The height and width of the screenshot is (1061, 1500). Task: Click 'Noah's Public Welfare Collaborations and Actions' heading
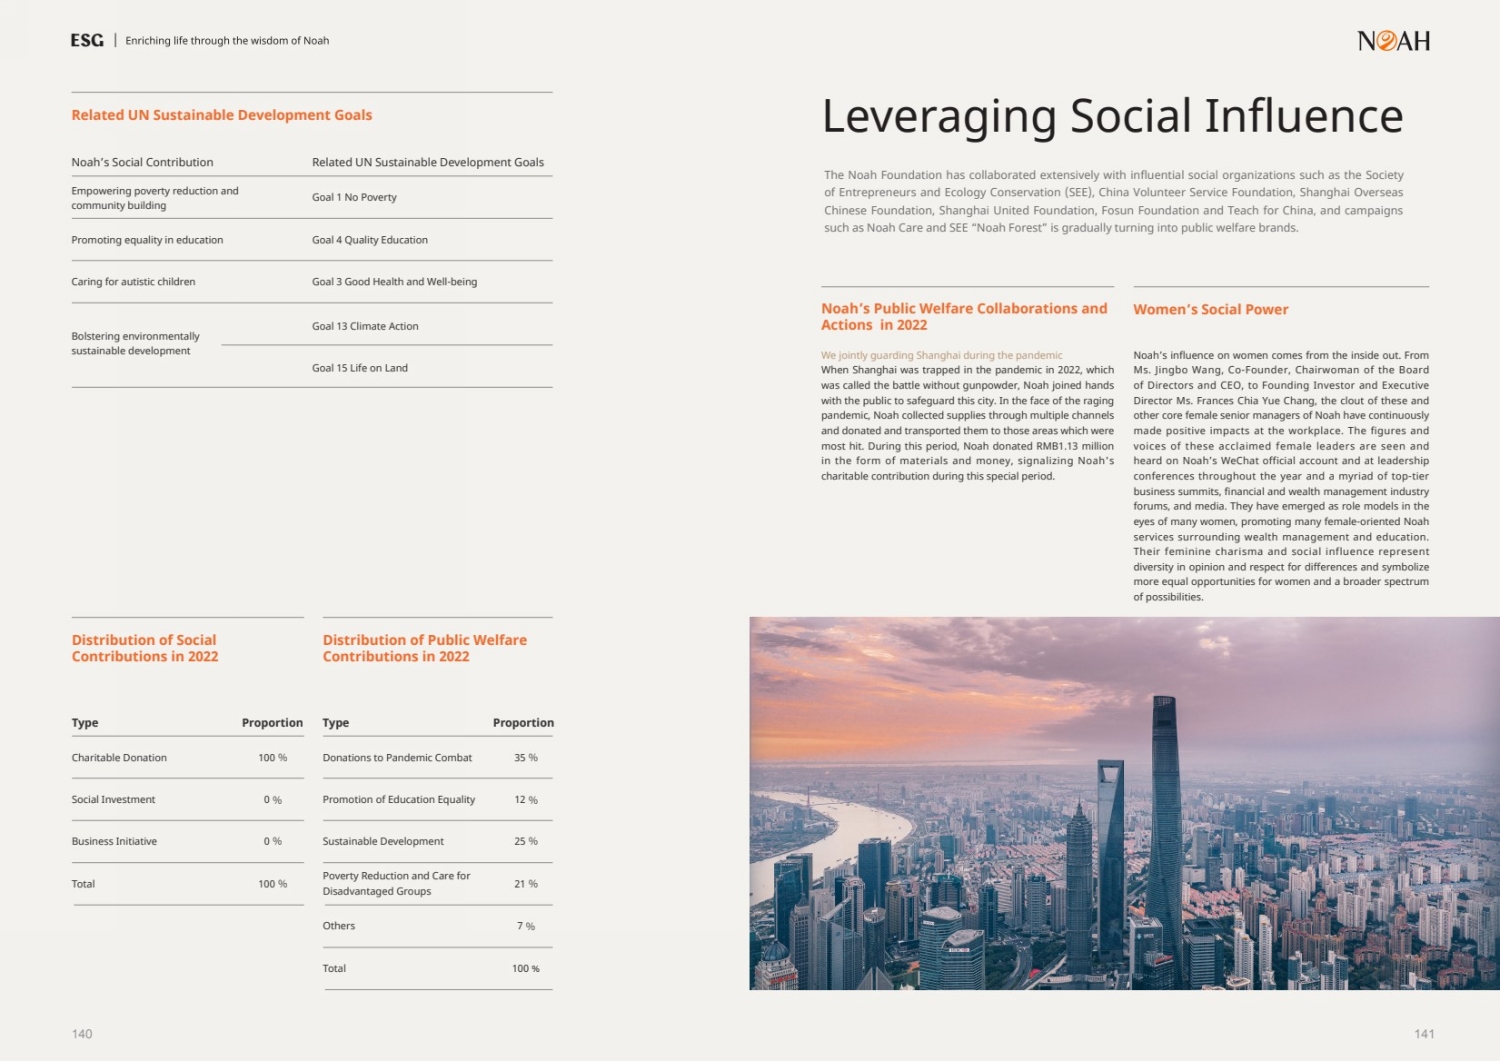(964, 316)
